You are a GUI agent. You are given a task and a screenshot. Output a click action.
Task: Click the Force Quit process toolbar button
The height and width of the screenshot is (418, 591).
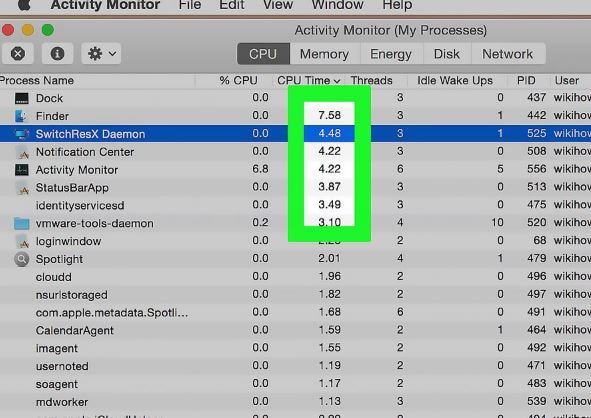(18, 54)
